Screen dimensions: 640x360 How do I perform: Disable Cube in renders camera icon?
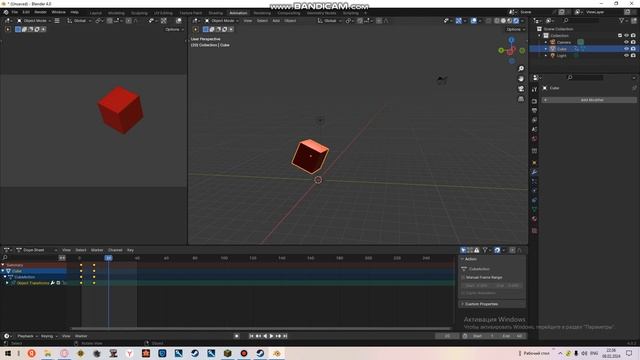[633, 49]
